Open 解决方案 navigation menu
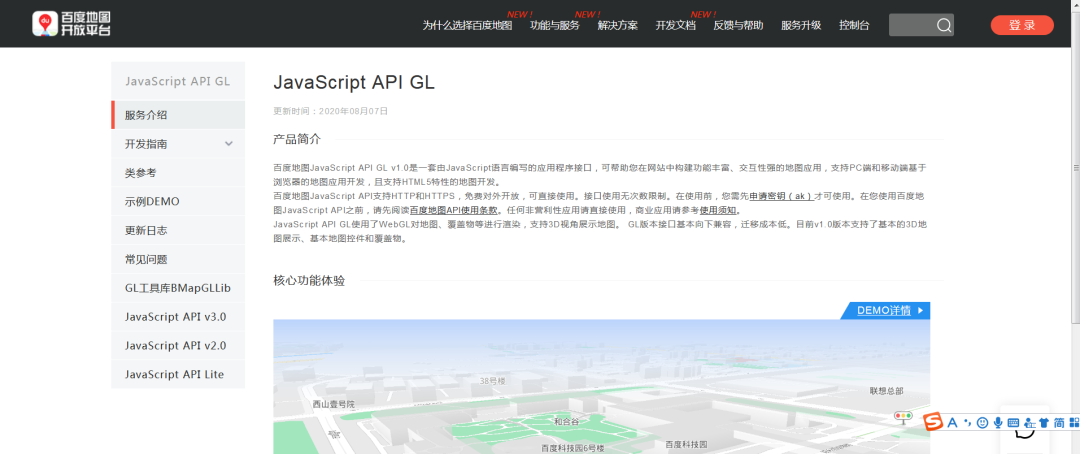Viewport: 1080px width, 454px height. (x=618, y=25)
